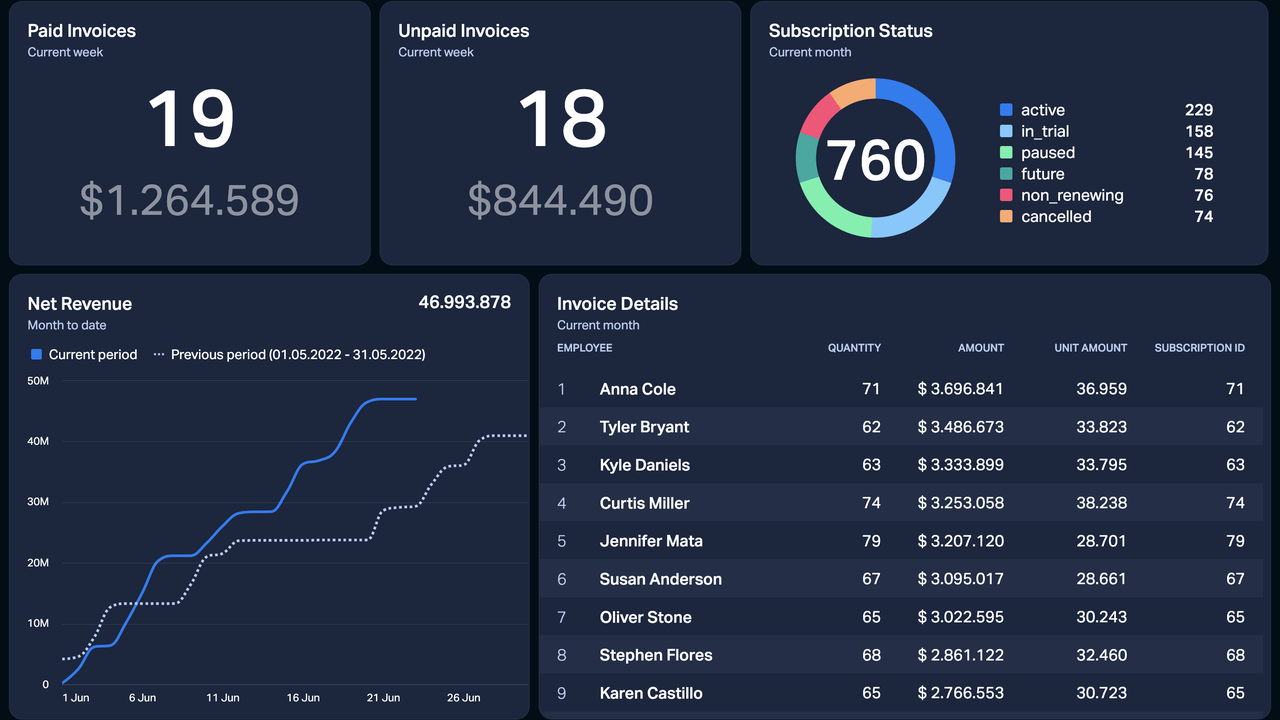Sort table by the AMOUNT column header
Viewport: 1280px width, 720px height.
[x=980, y=348]
